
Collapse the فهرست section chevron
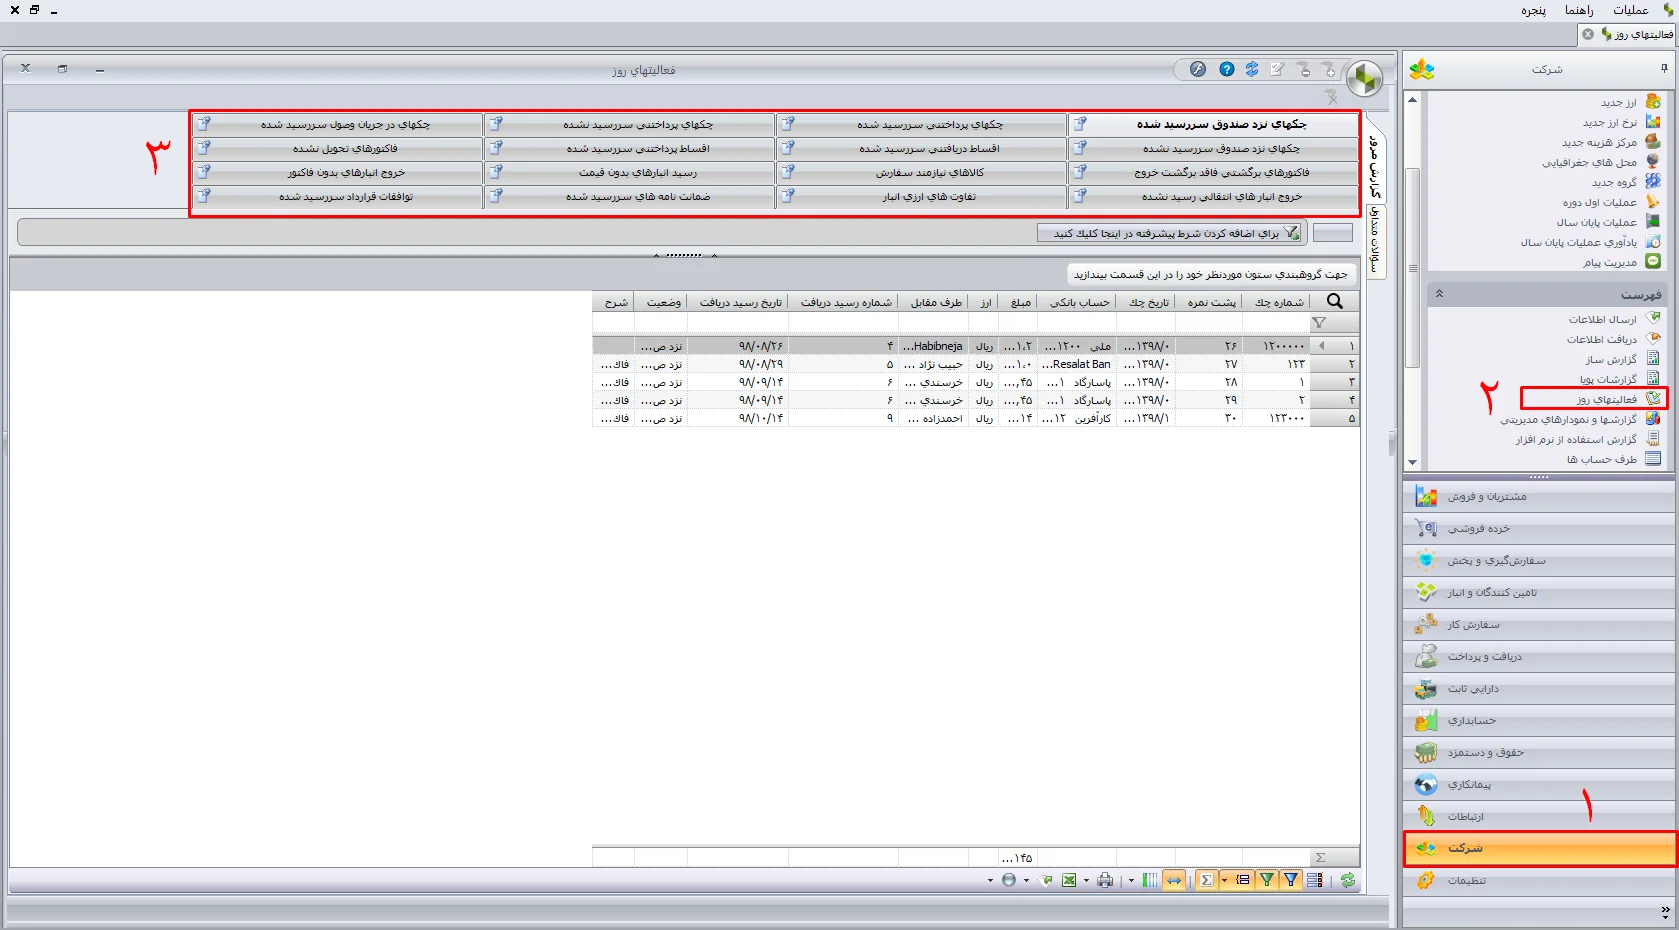point(1439,294)
